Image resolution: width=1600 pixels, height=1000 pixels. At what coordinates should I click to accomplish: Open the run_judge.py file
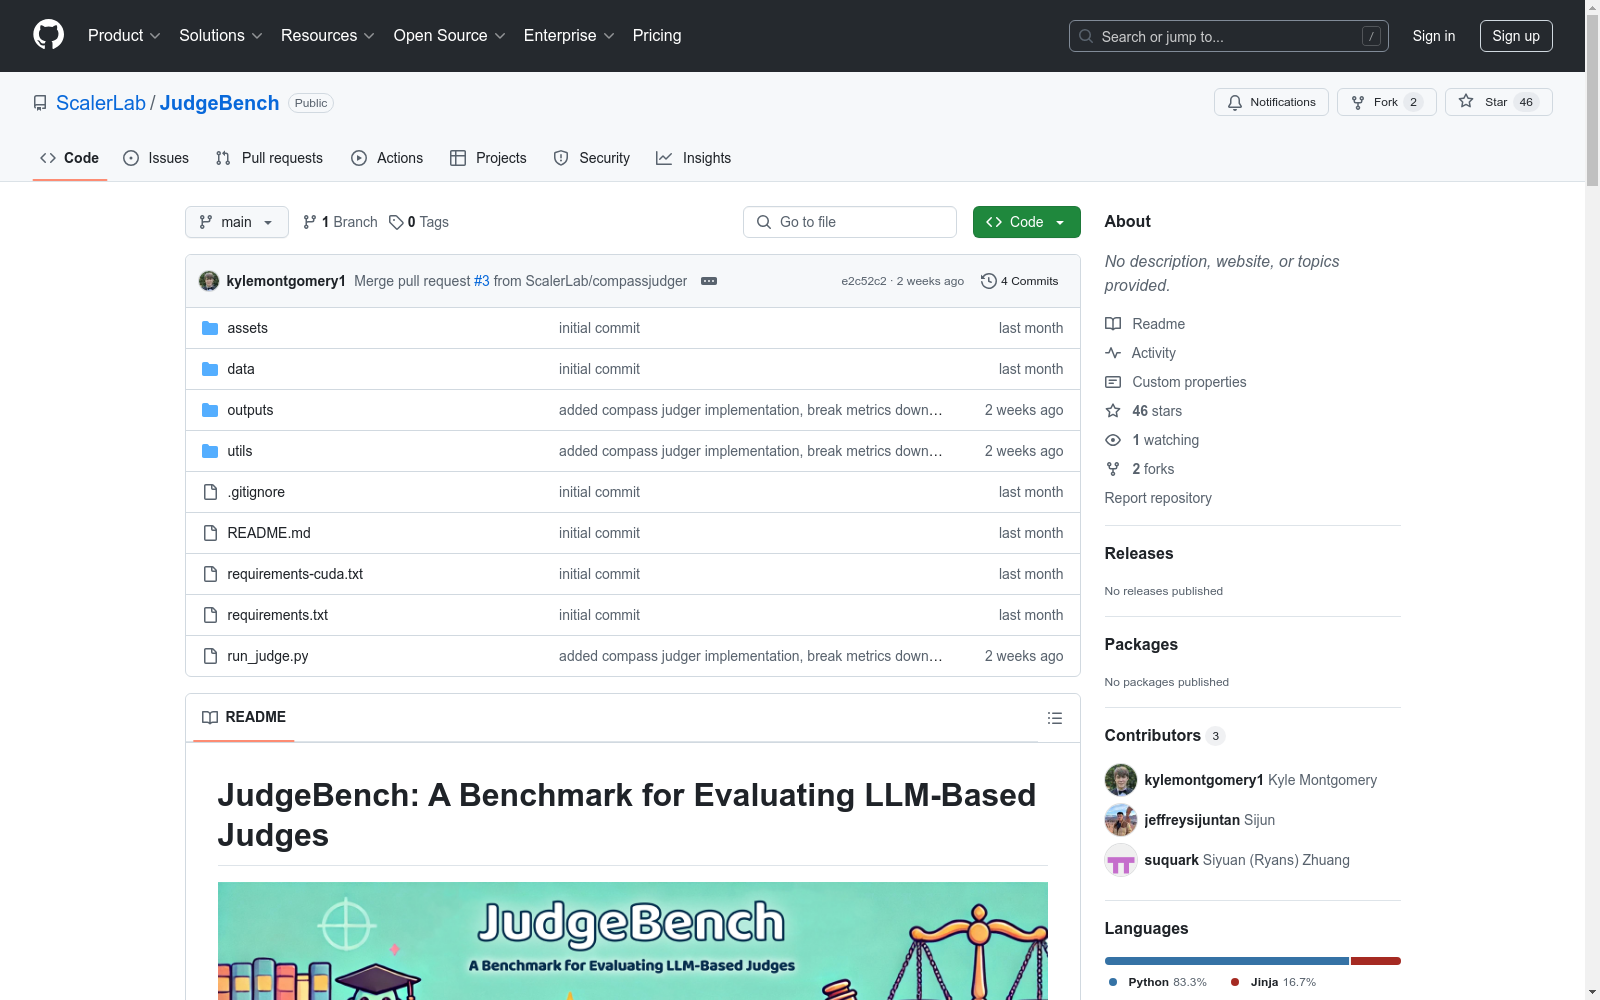point(268,656)
